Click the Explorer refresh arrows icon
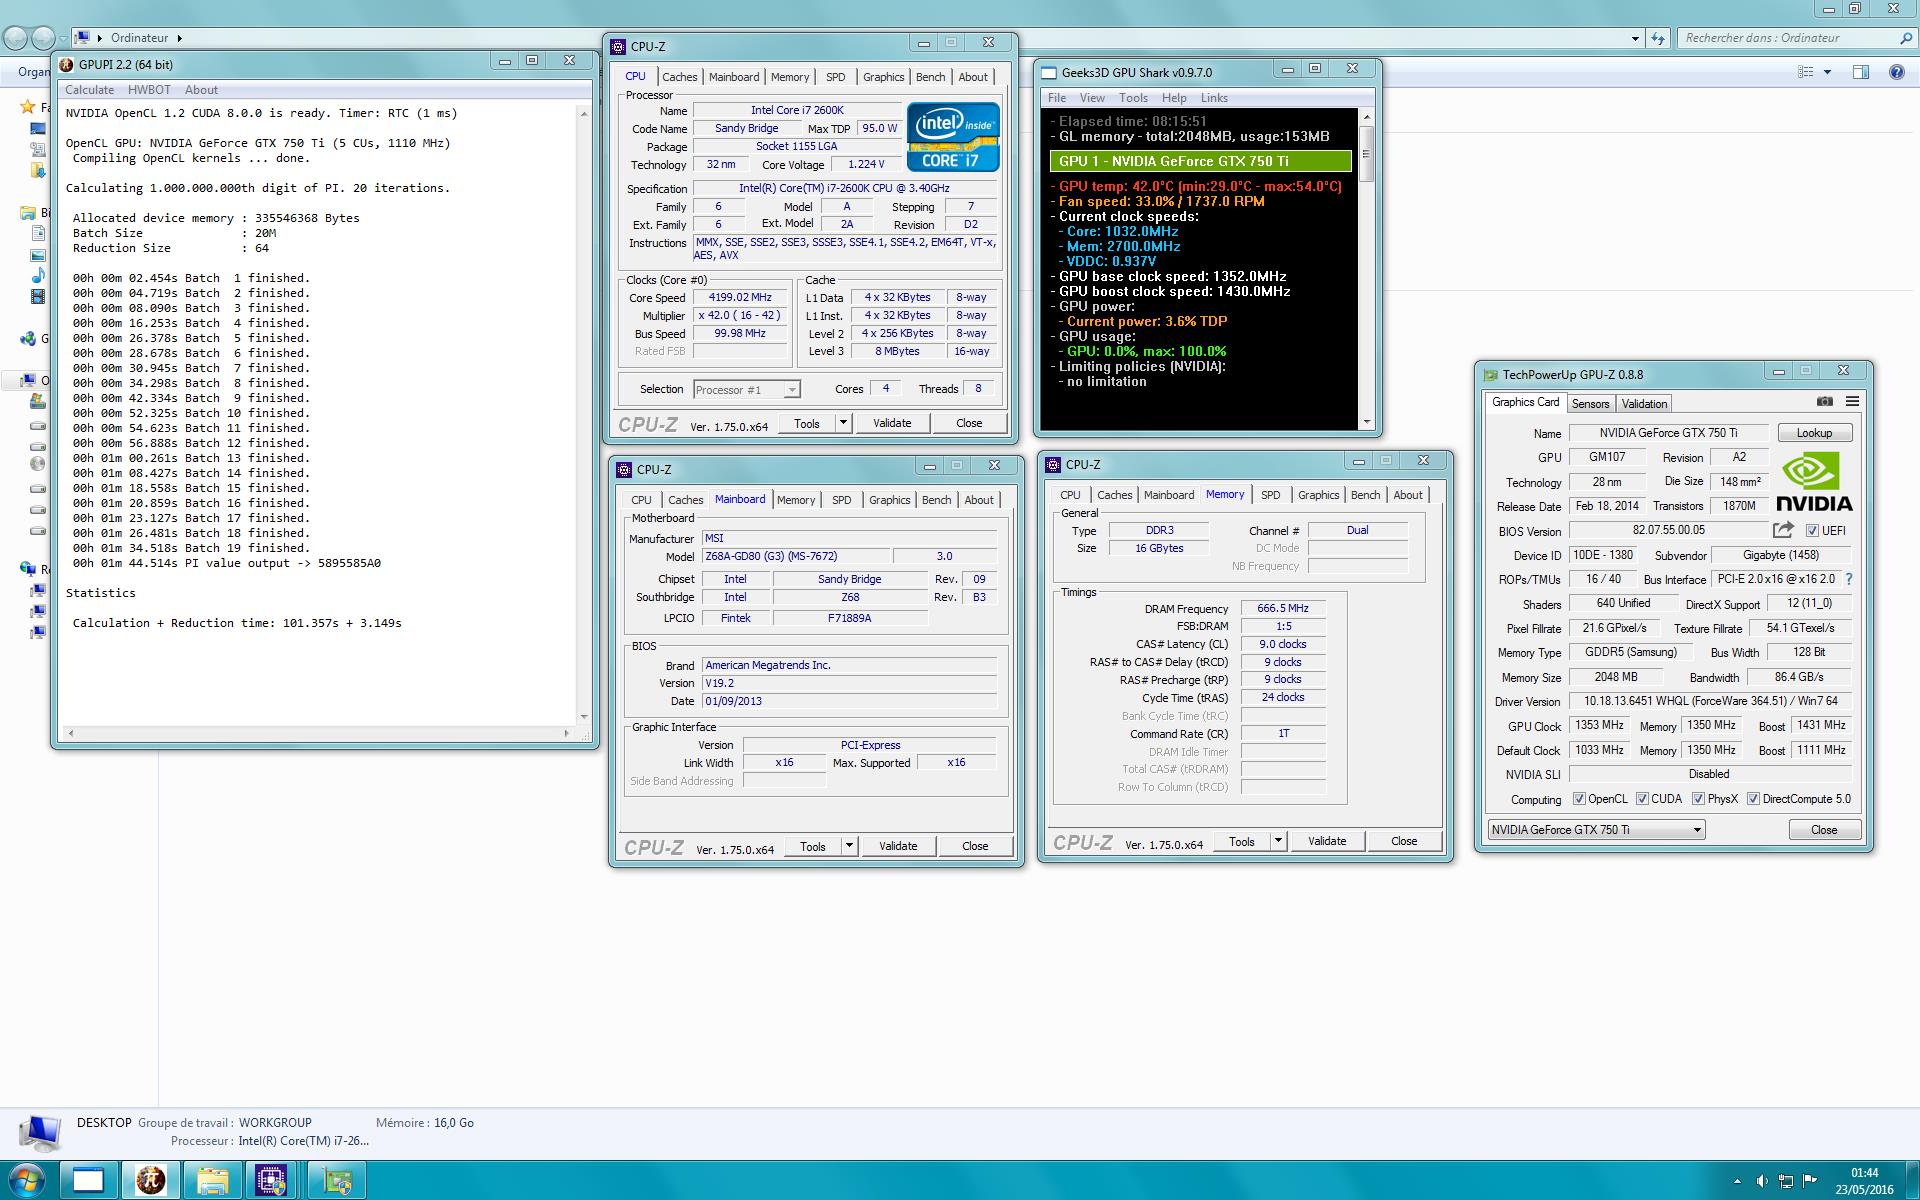Screen dimensions: 1920x1200 coord(1658,38)
